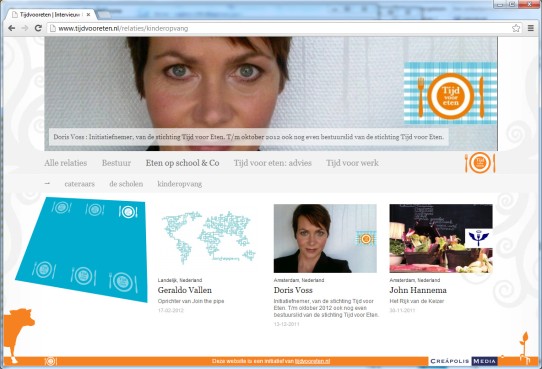The image size is (542, 369).
Task: Click the browser back arrow
Action: tap(11, 28)
